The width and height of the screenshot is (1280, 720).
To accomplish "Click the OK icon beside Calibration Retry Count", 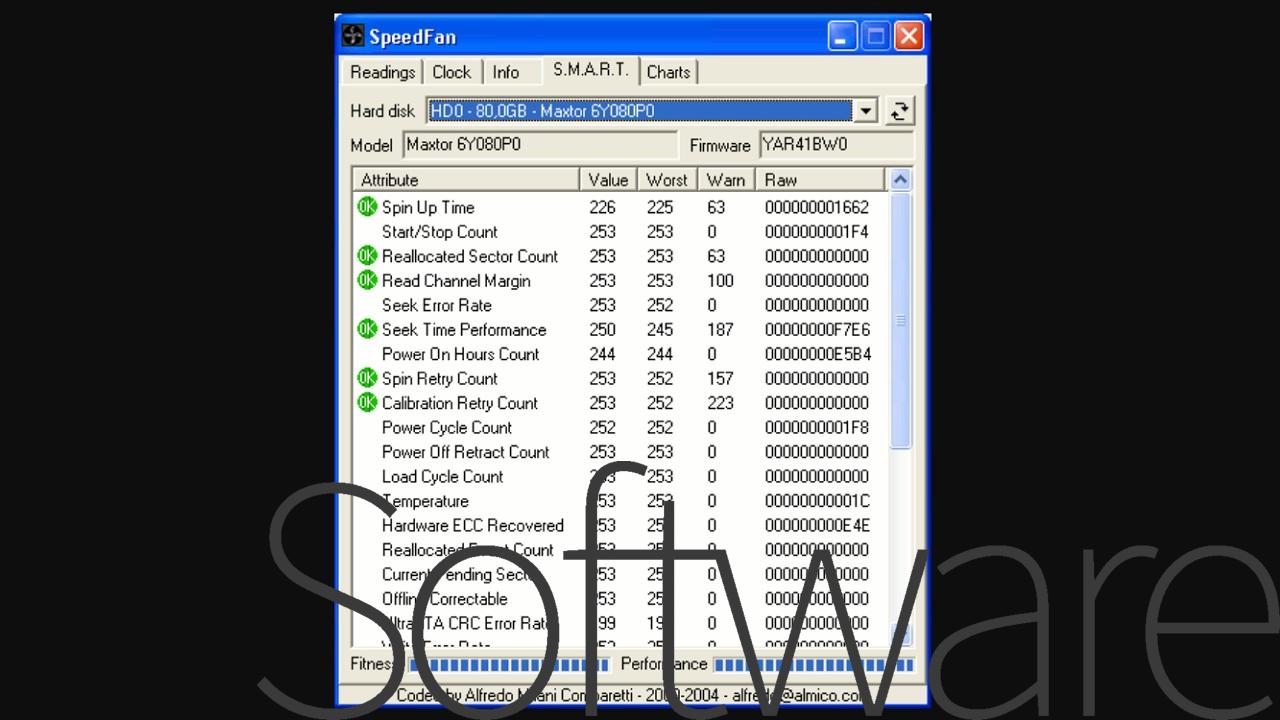I will [367, 402].
